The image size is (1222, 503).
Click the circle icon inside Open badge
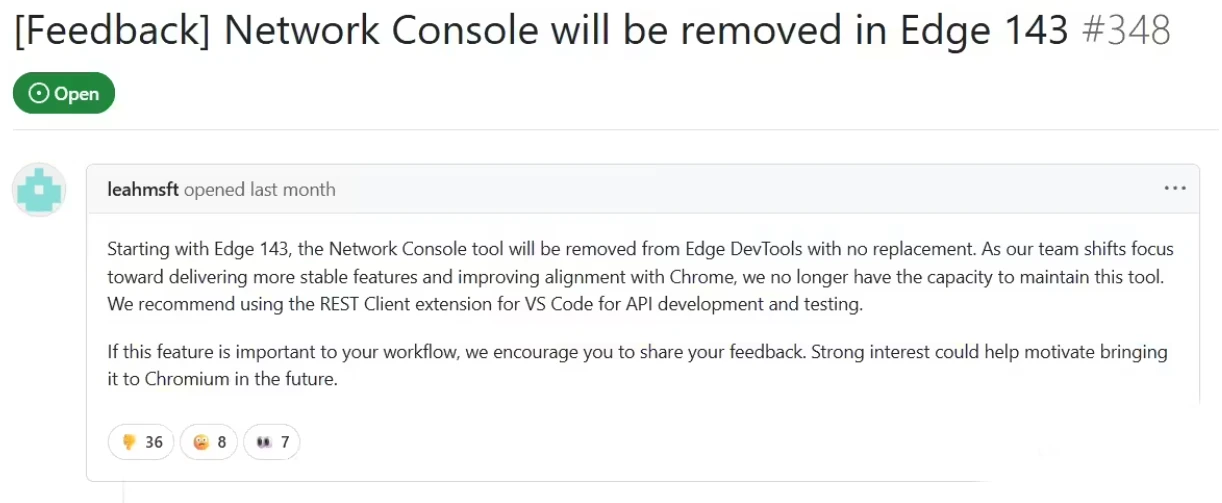[39, 93]
